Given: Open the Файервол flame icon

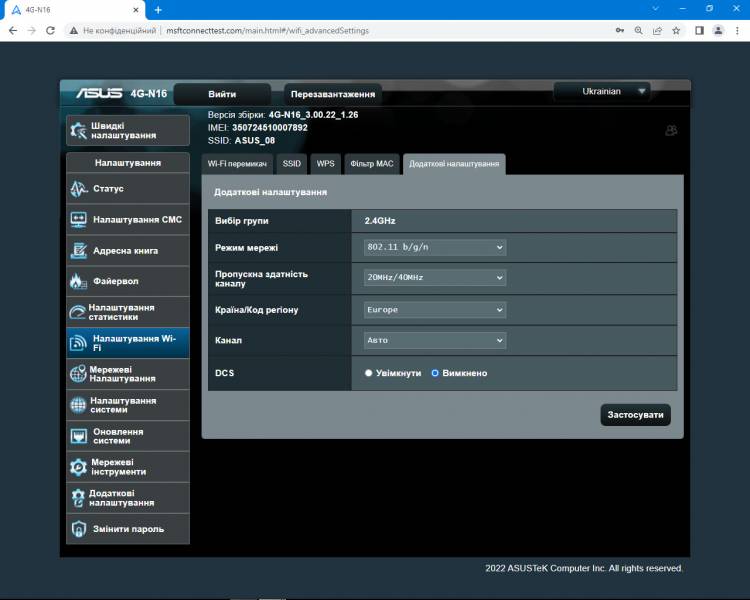Looking at the screenshot, I should point(78,281).
